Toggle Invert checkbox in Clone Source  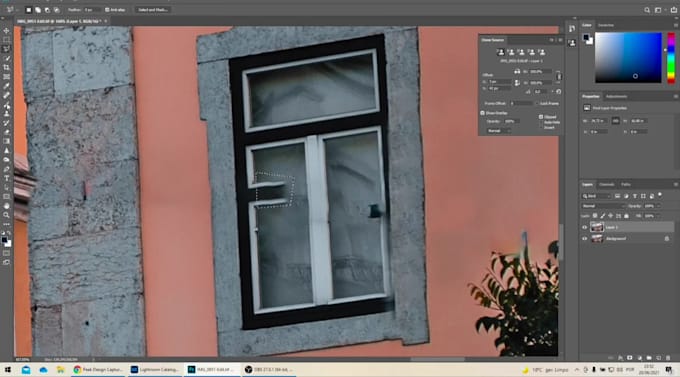(x=541, y=128)
